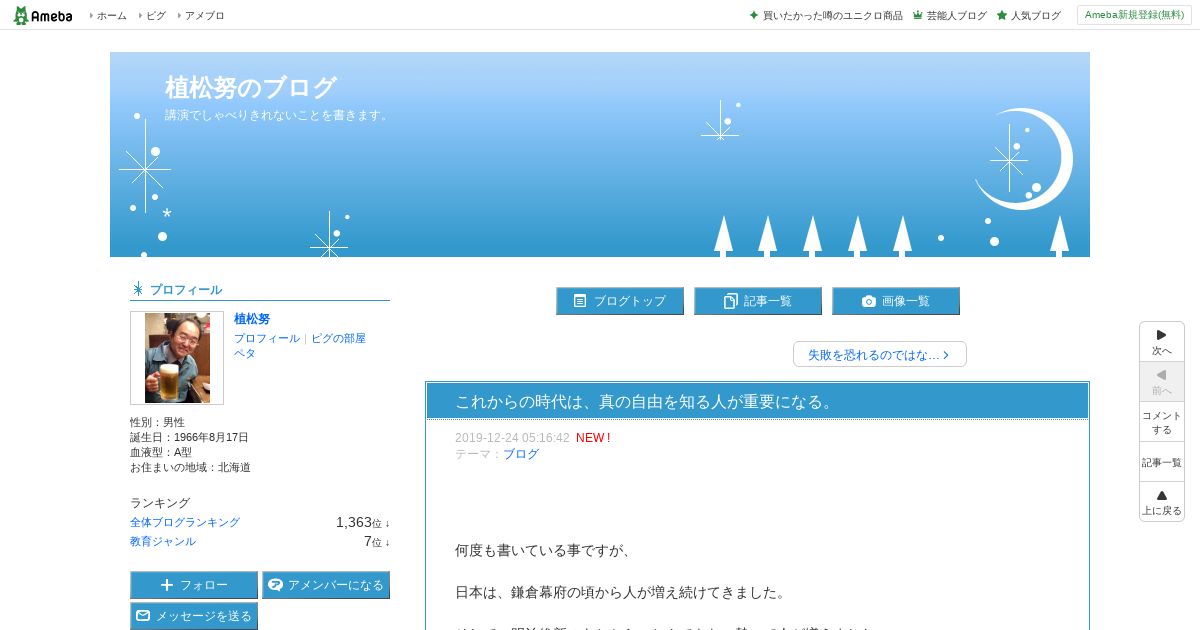The width and height of the screenshot is (1200, 630).
Task: Open the 記事一覧 button in navigation
Action: click(x=758, y=301)
